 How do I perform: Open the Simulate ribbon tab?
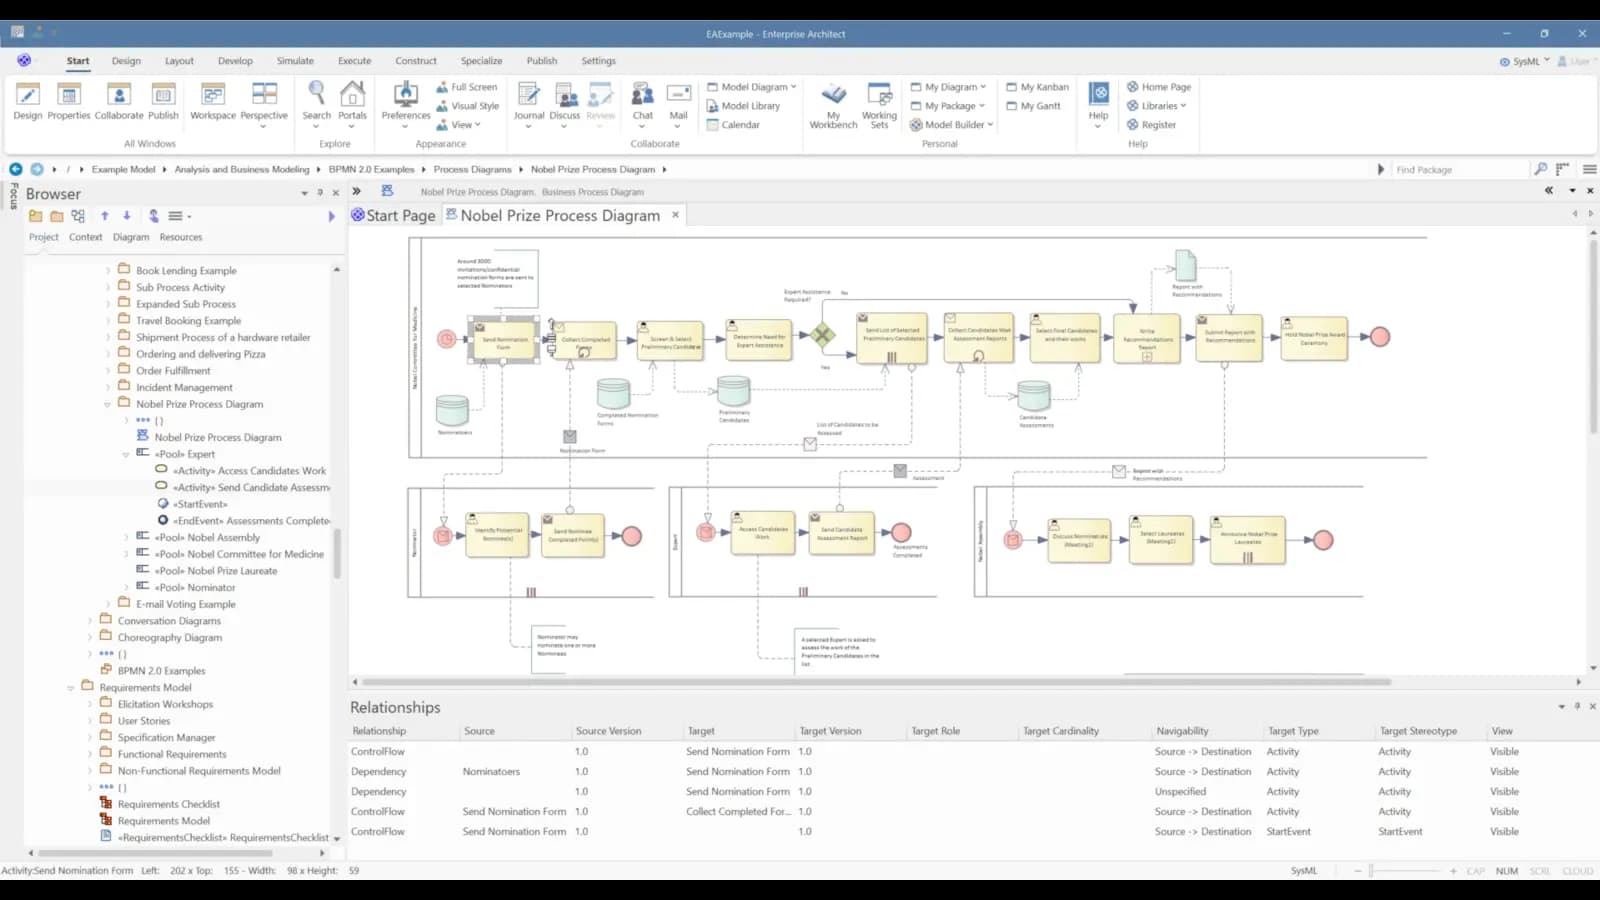click(x=295, y=61)
